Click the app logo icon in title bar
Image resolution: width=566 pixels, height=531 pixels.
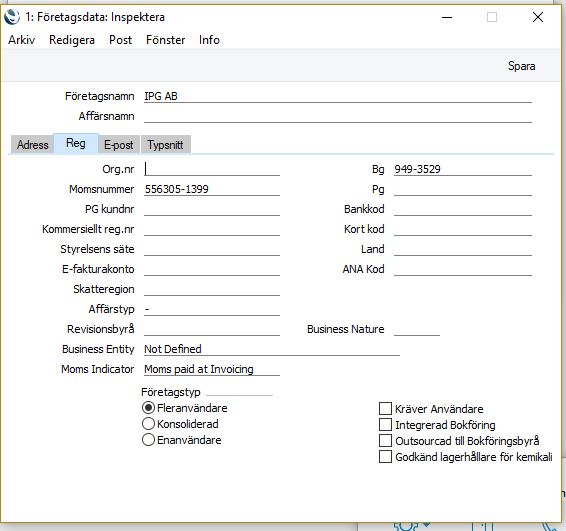(12, 17)
